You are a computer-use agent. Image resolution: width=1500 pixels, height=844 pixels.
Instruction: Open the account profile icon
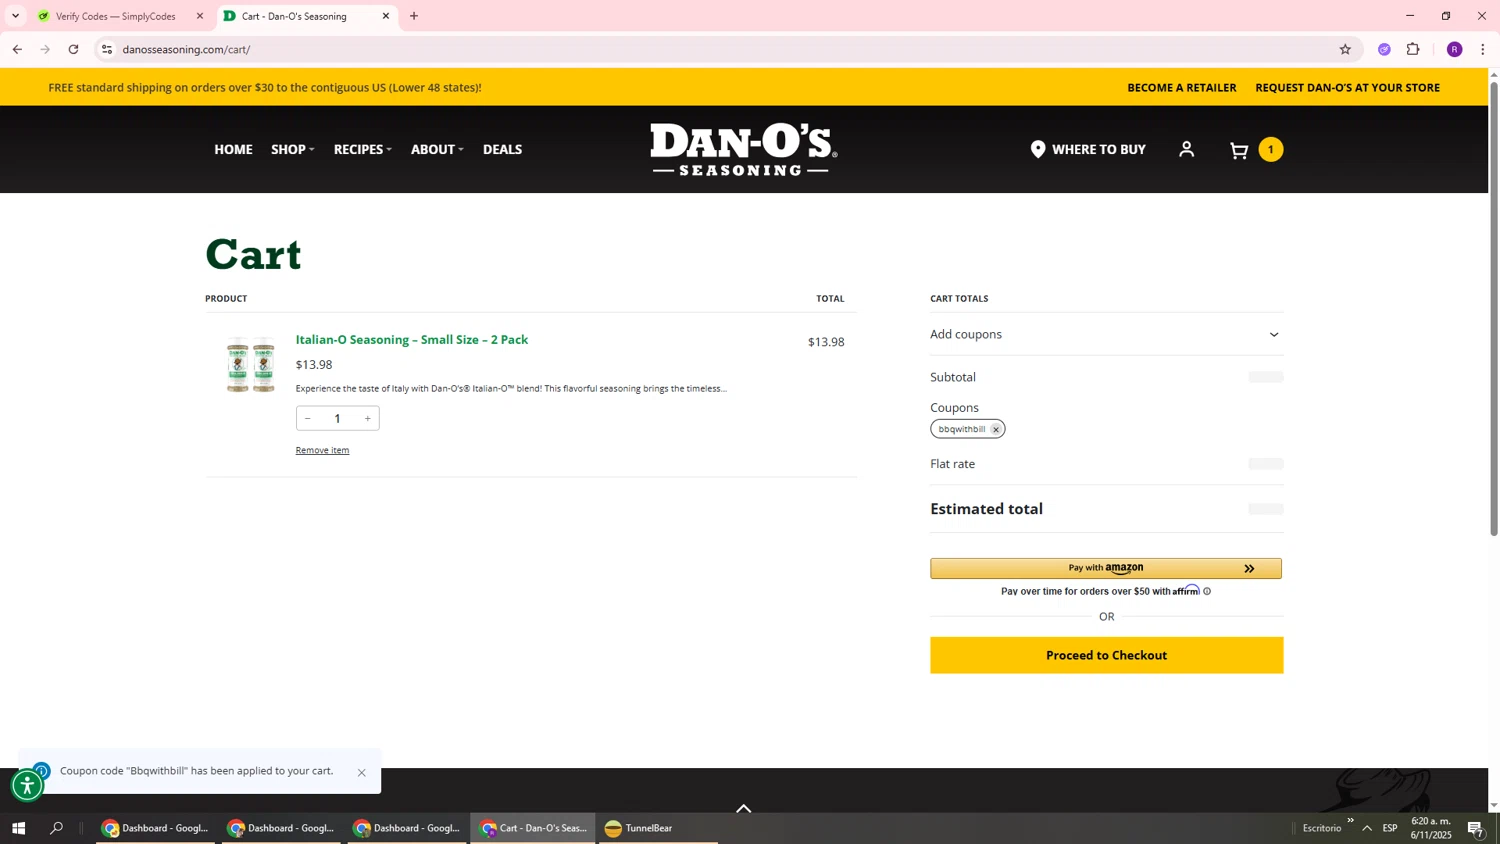[x=1186, y=149]
